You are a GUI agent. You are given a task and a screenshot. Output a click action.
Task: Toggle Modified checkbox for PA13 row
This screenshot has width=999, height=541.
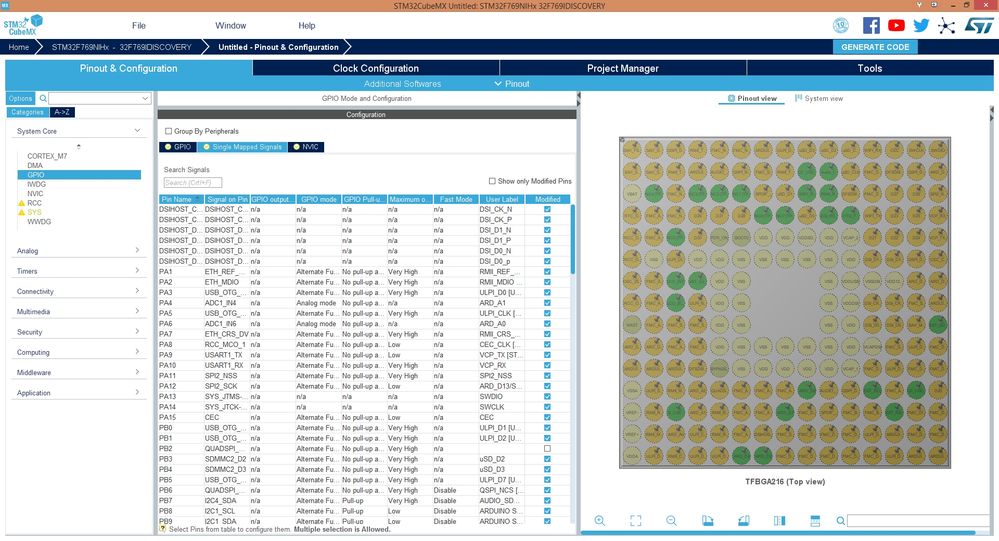tap(547, 396)
